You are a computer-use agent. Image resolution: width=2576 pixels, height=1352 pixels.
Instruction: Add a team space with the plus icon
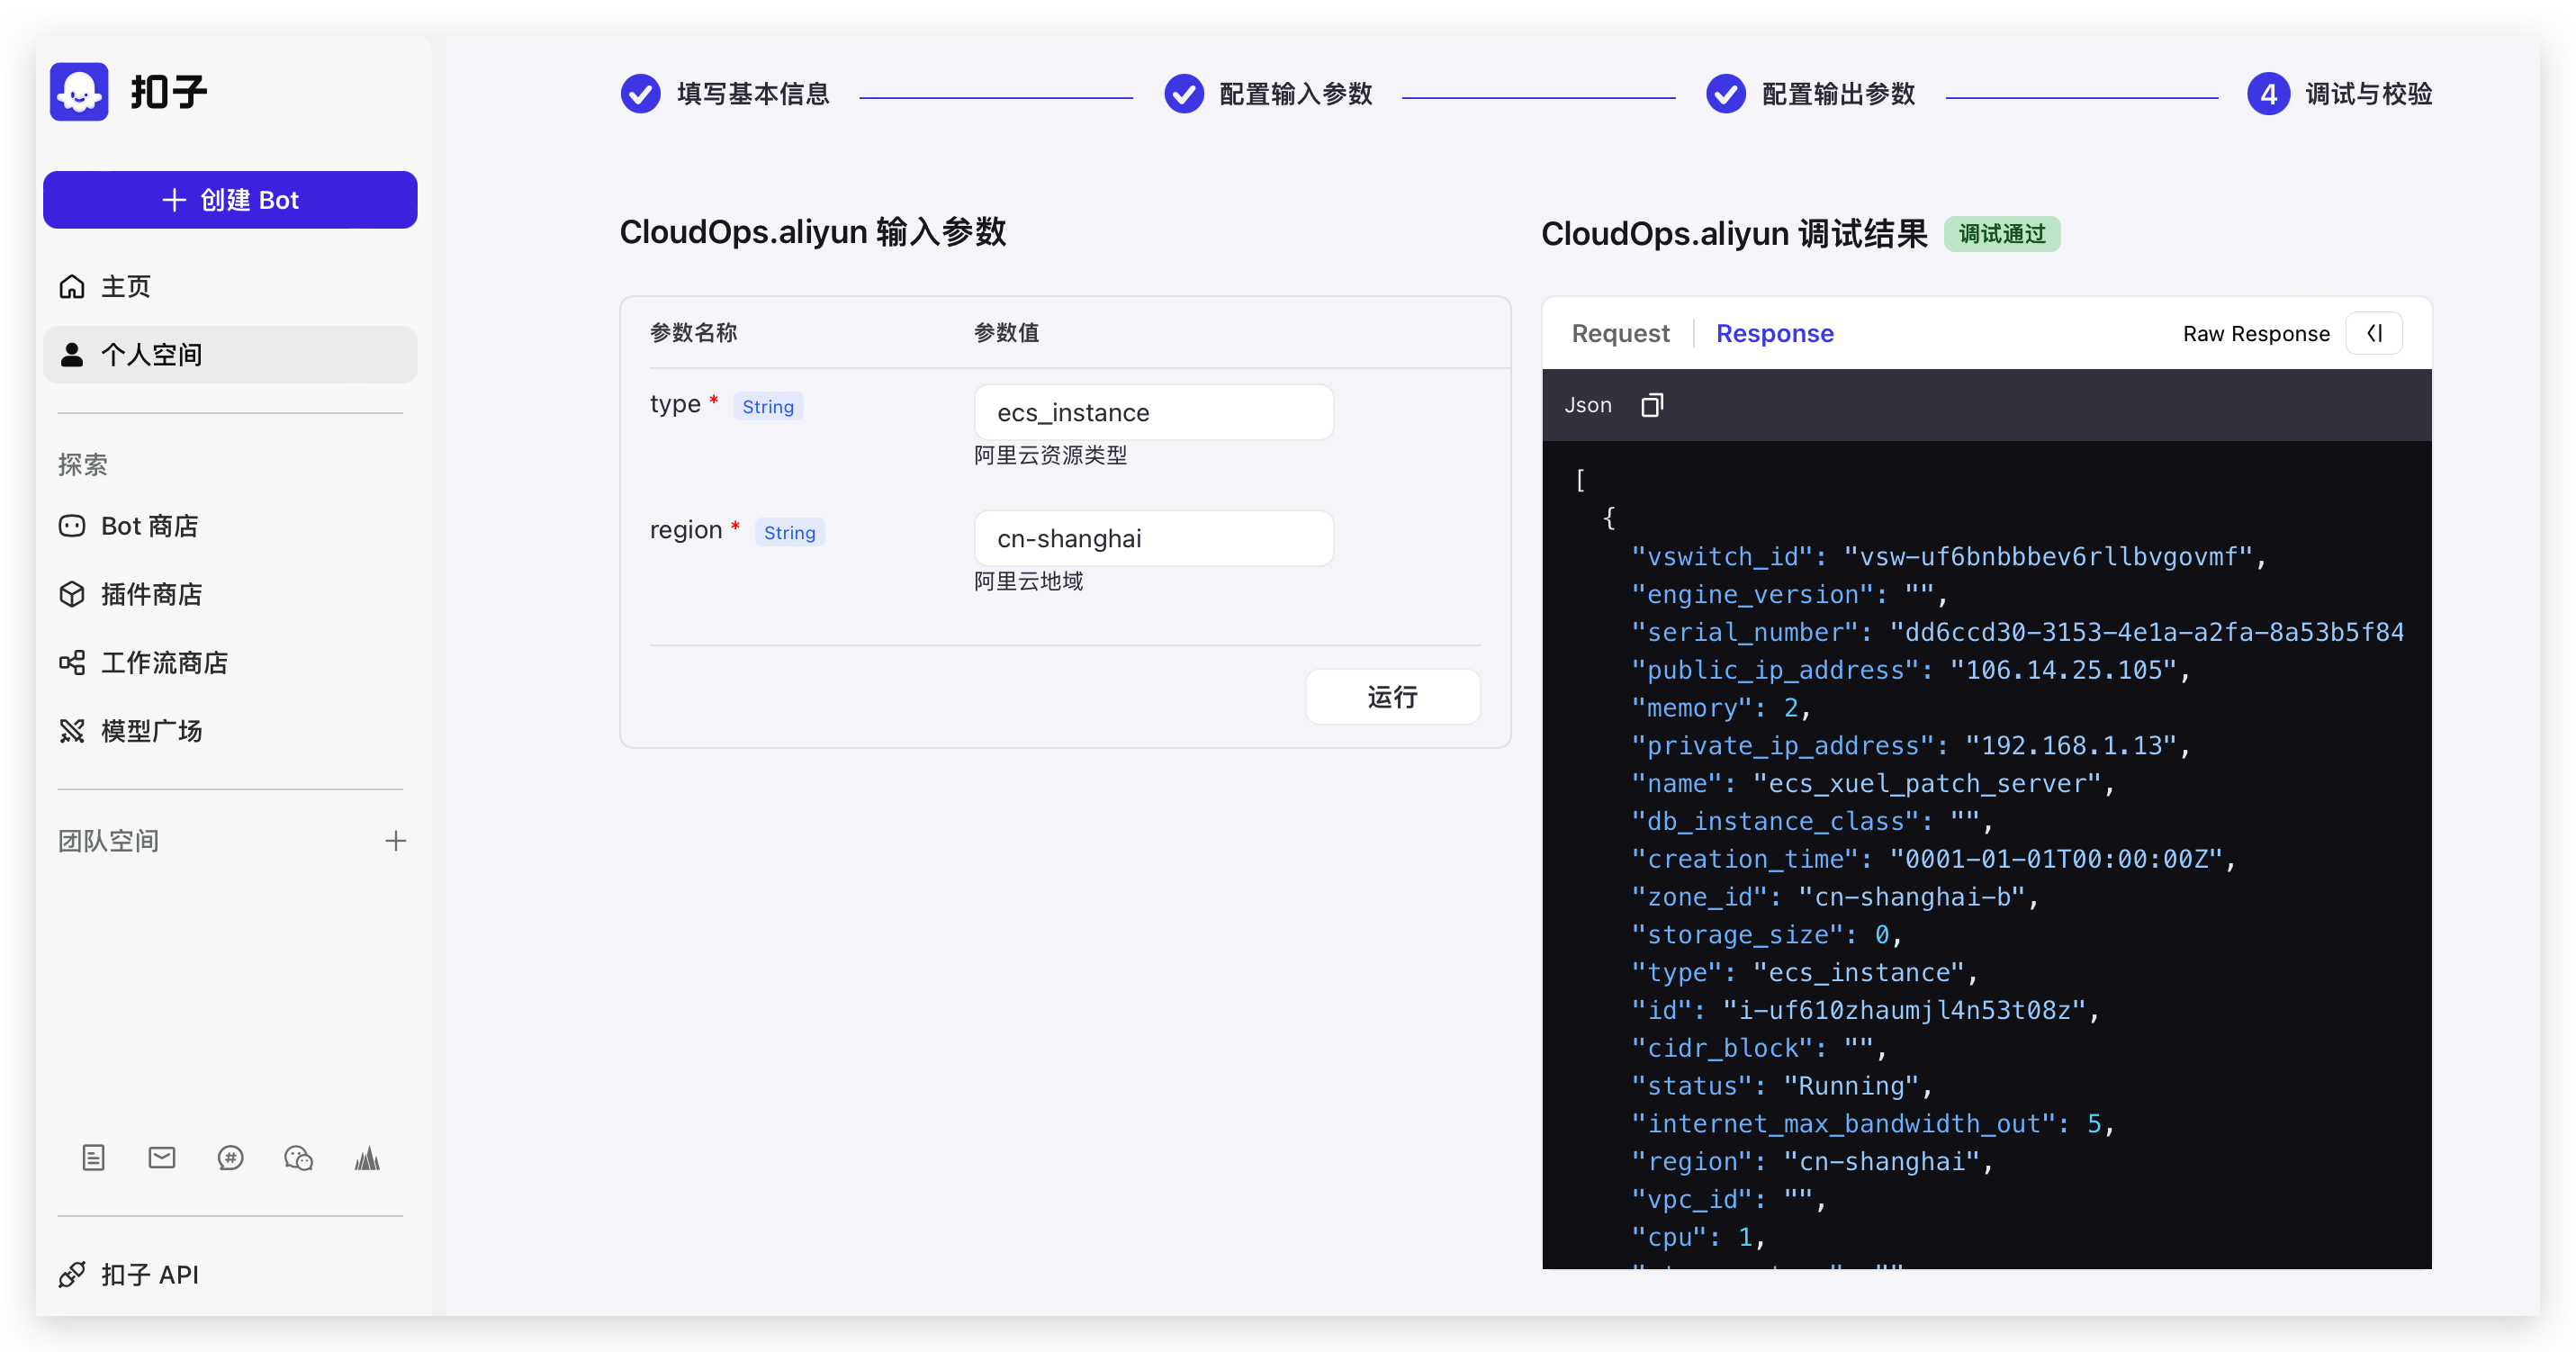[396, 841]
